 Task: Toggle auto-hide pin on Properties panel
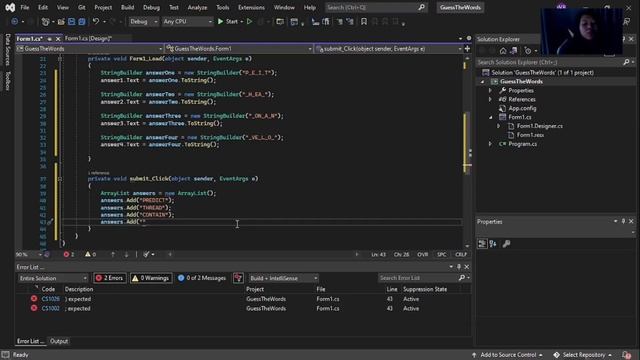(623, 221)
